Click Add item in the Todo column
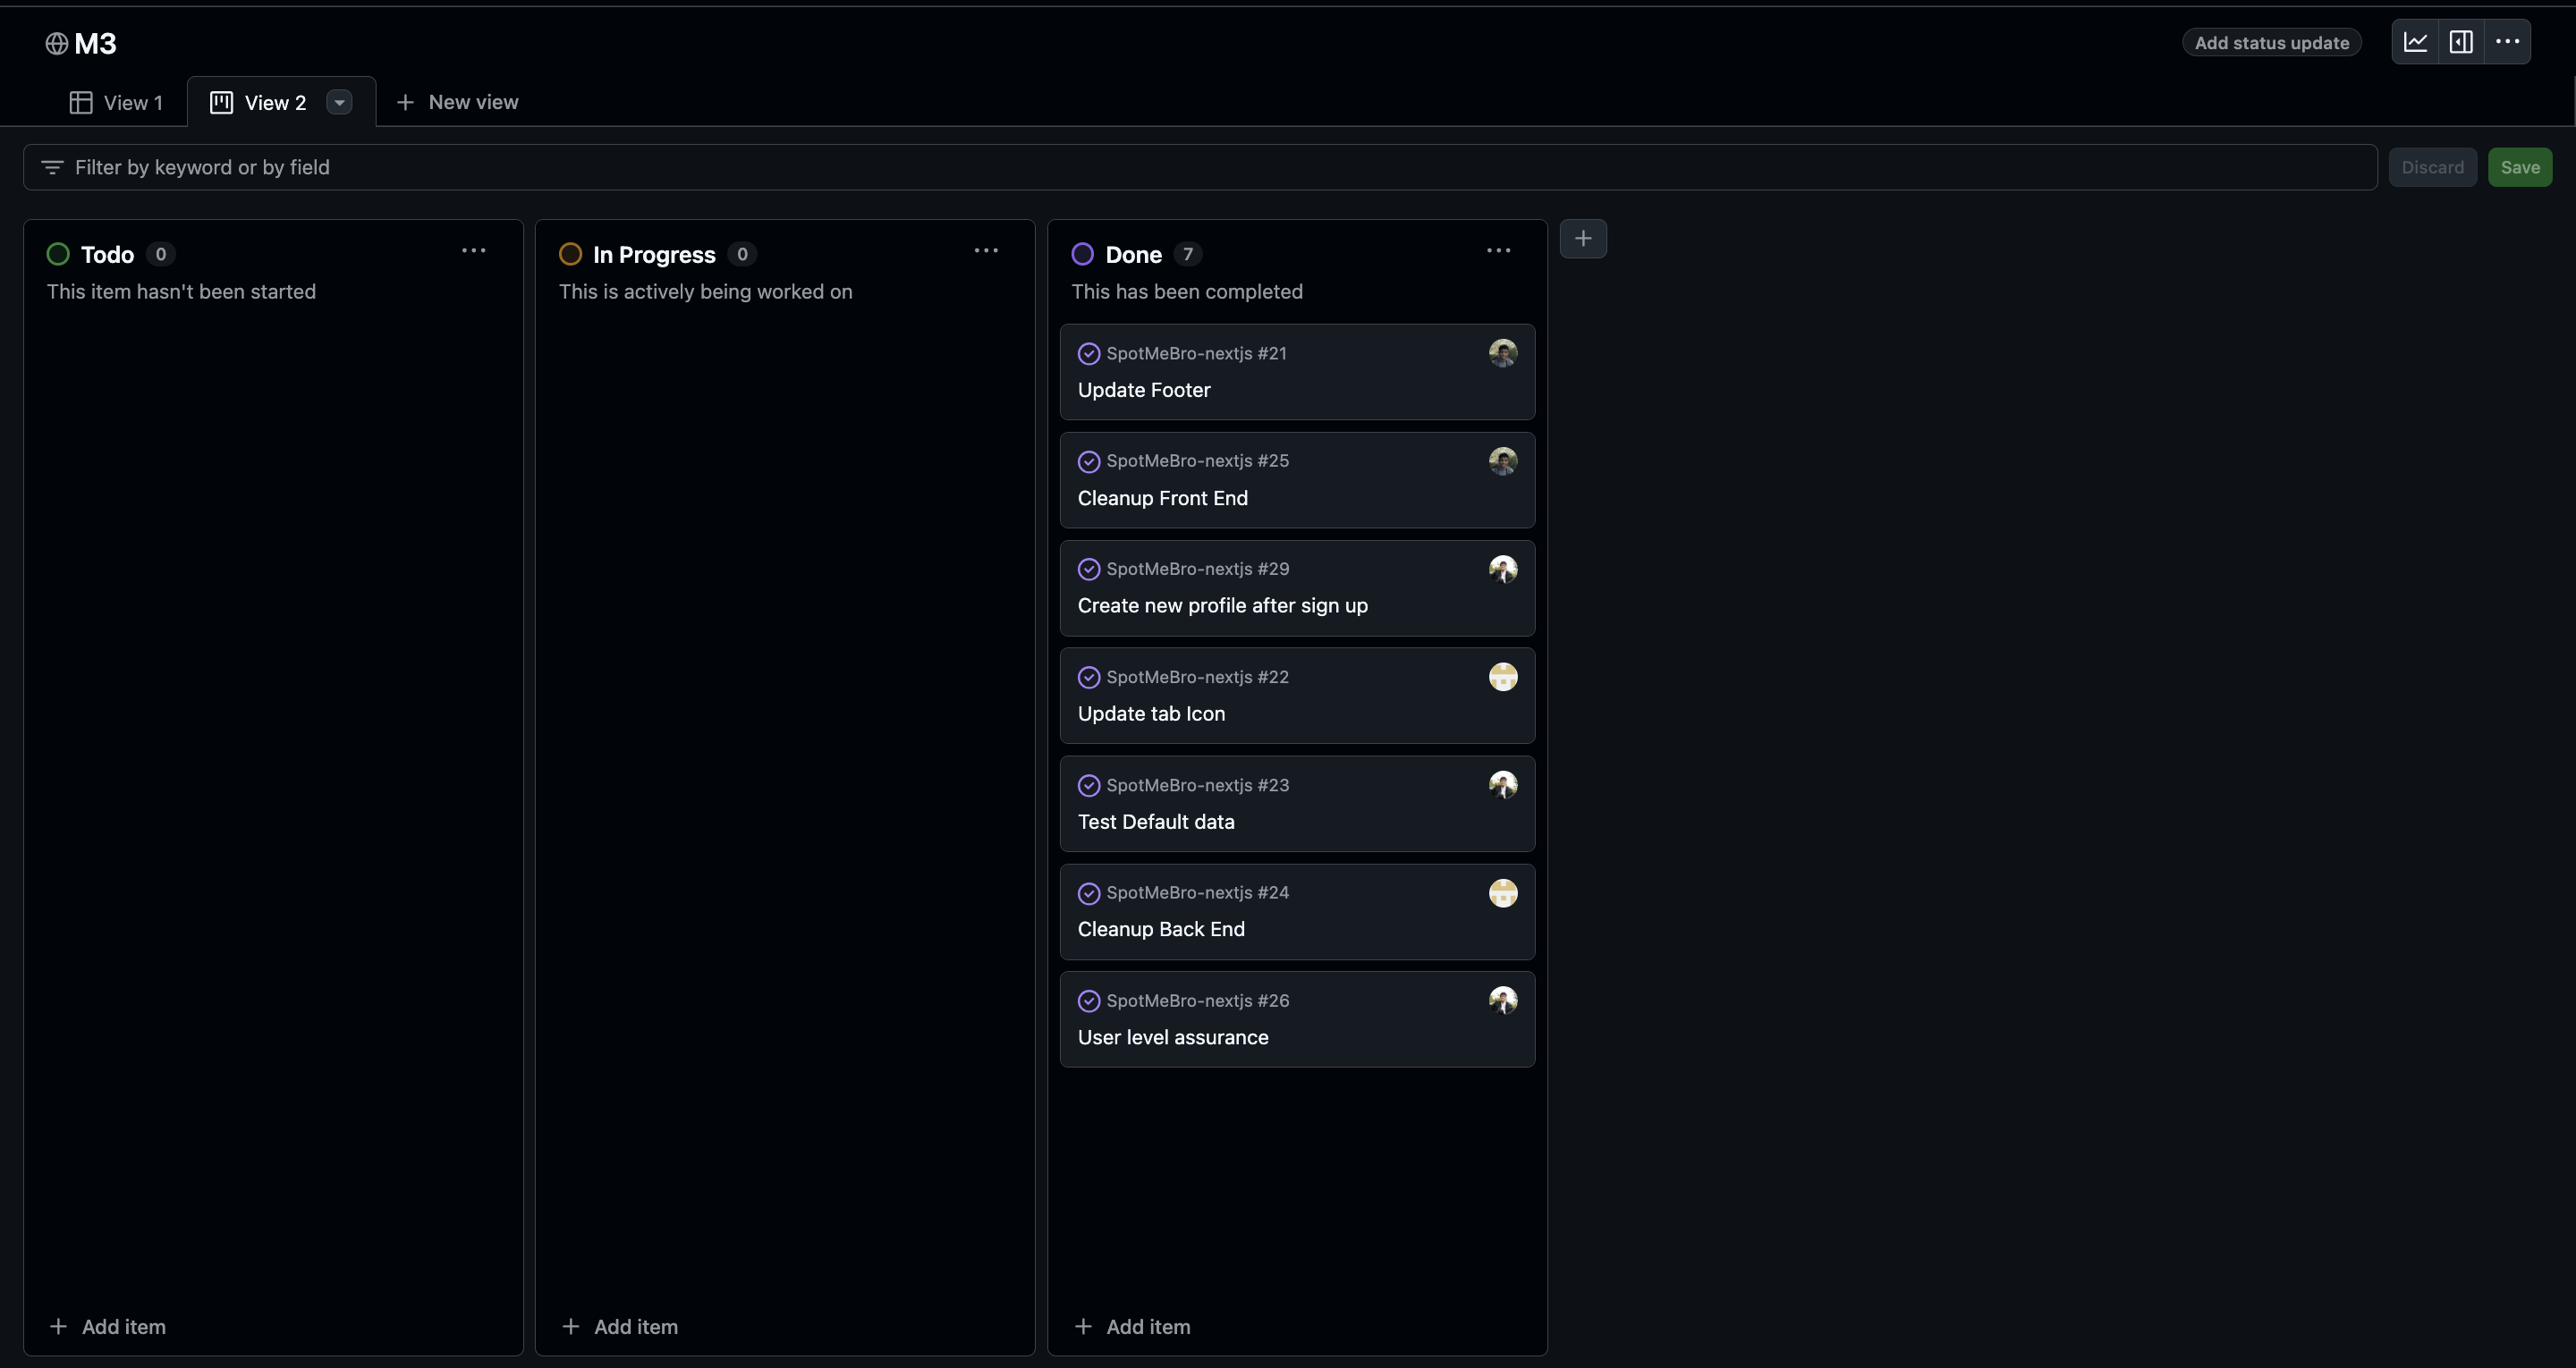Image resolution: width=2576 pixels, height=1368 pixels. tap(108, 1326)
